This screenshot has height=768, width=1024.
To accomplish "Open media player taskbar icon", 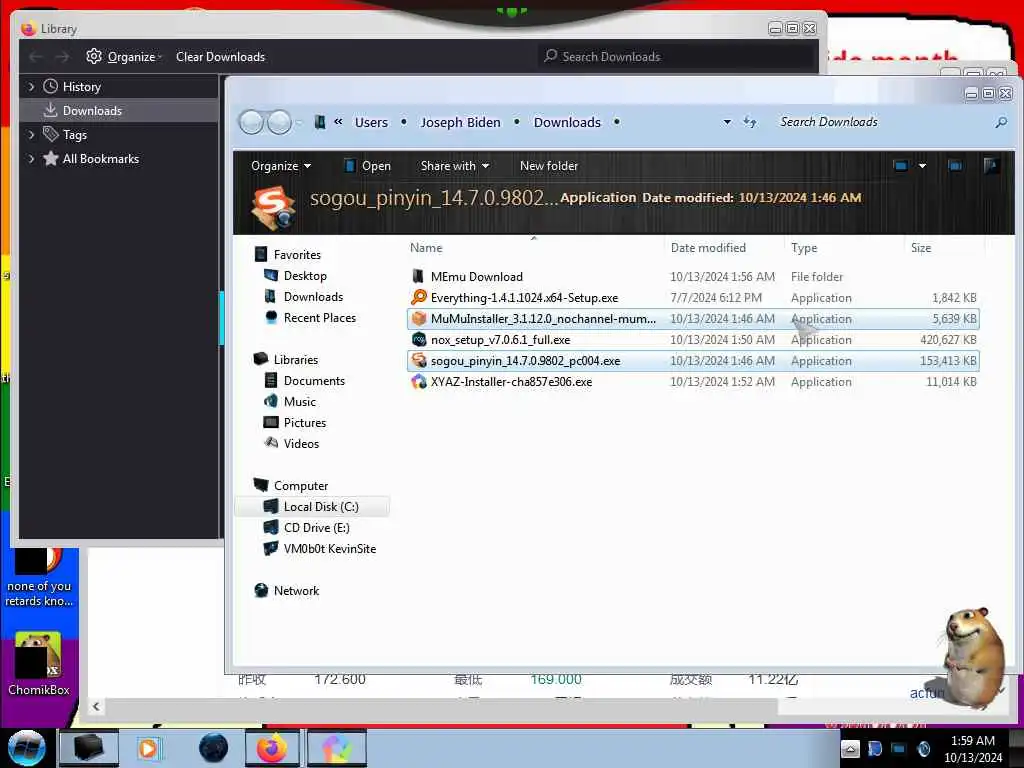I will 148,748.
